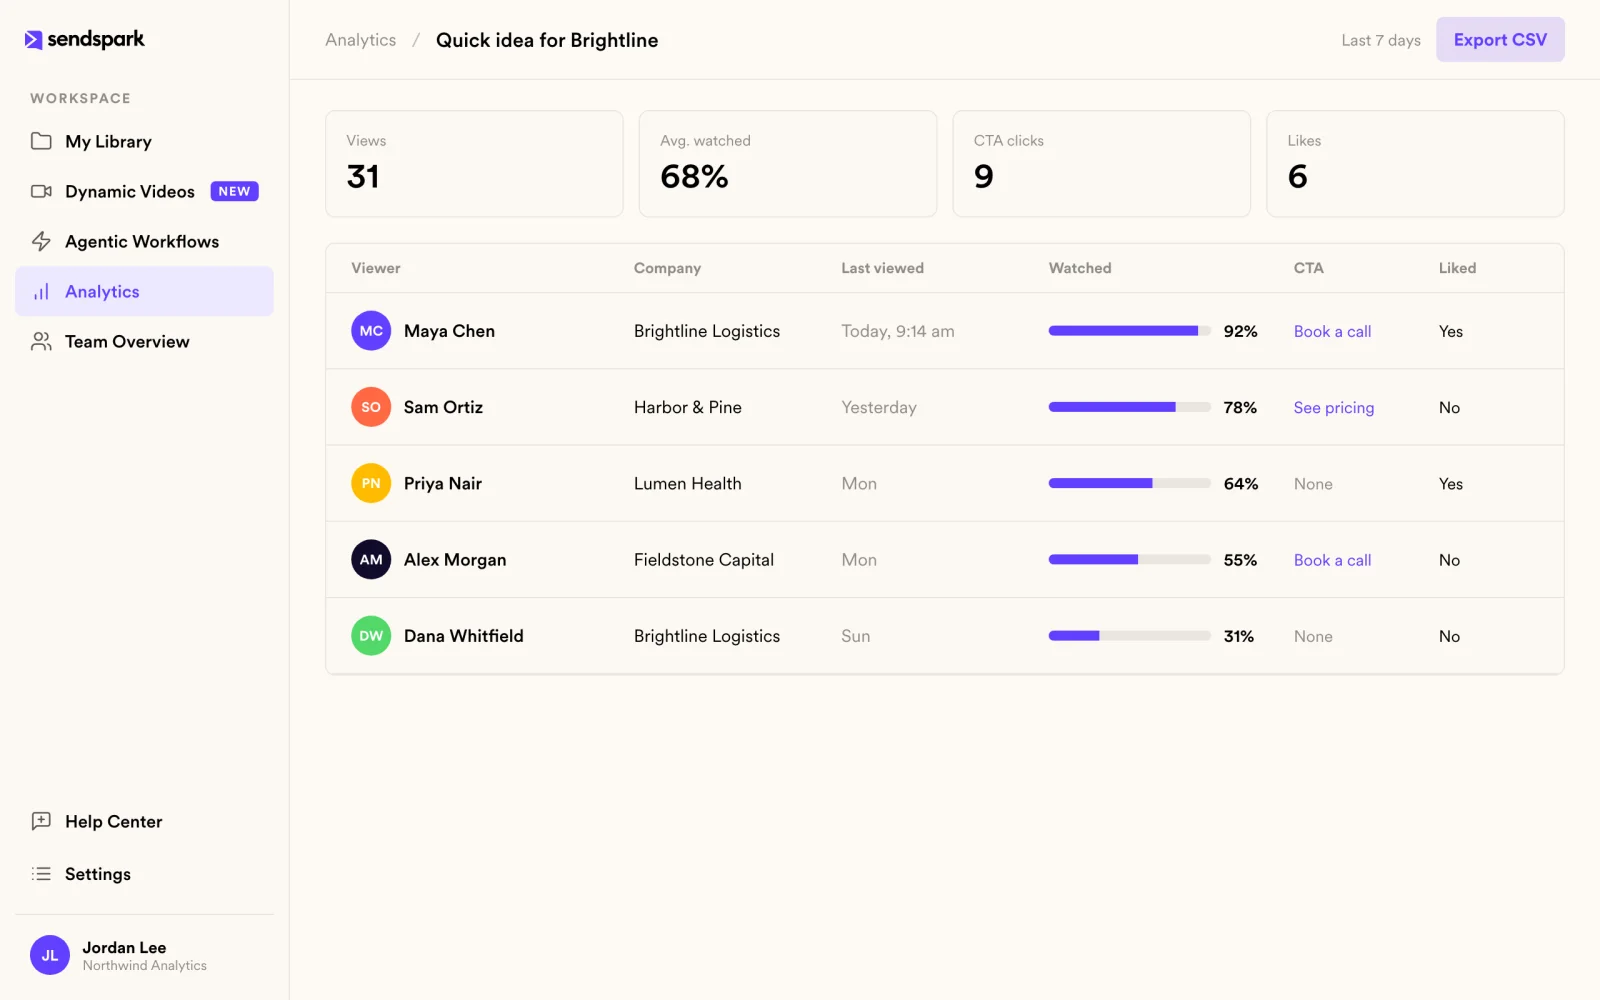The height and width of the screenshot is (1000, 1600).
Task: Click Sam Ortiz's See pricing link
Action: (x=1334, y=407)
